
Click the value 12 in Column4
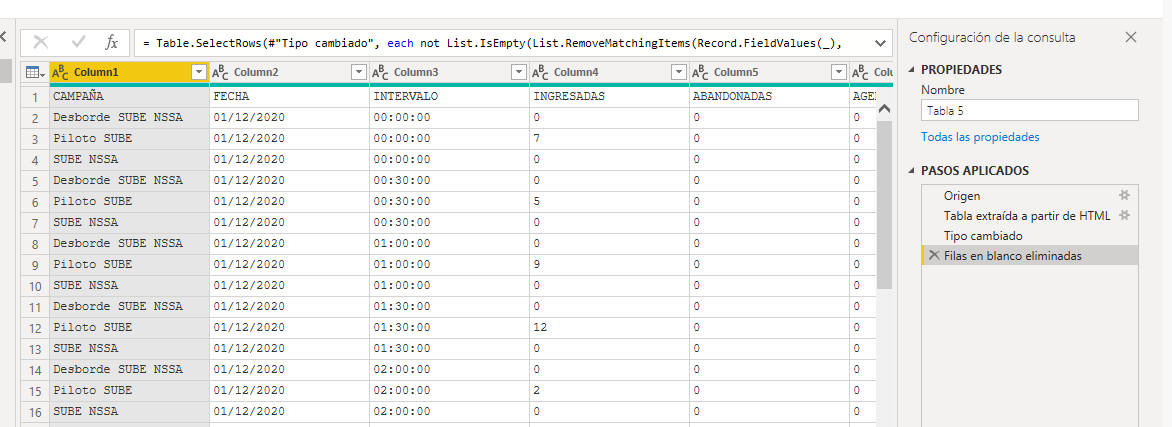(x=609, y=327)
